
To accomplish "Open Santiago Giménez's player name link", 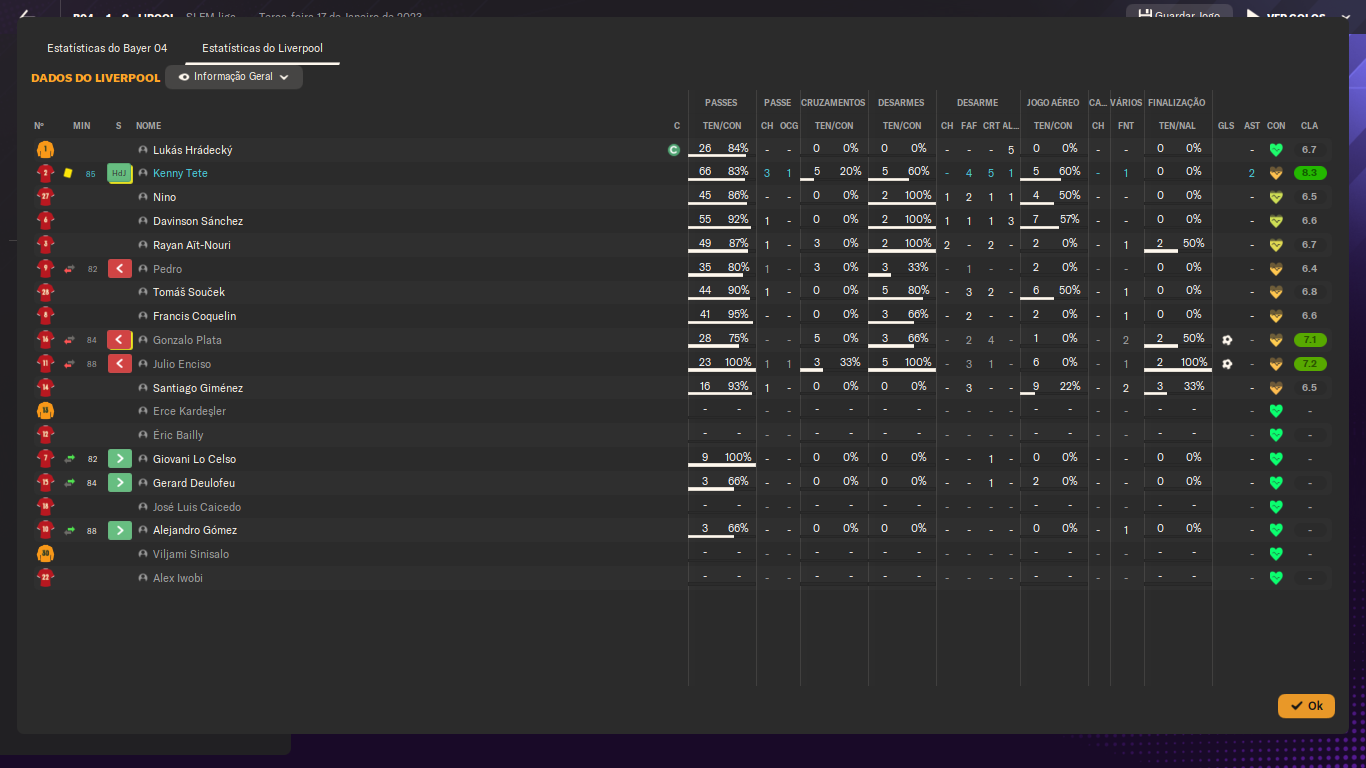I will [198, 388].
